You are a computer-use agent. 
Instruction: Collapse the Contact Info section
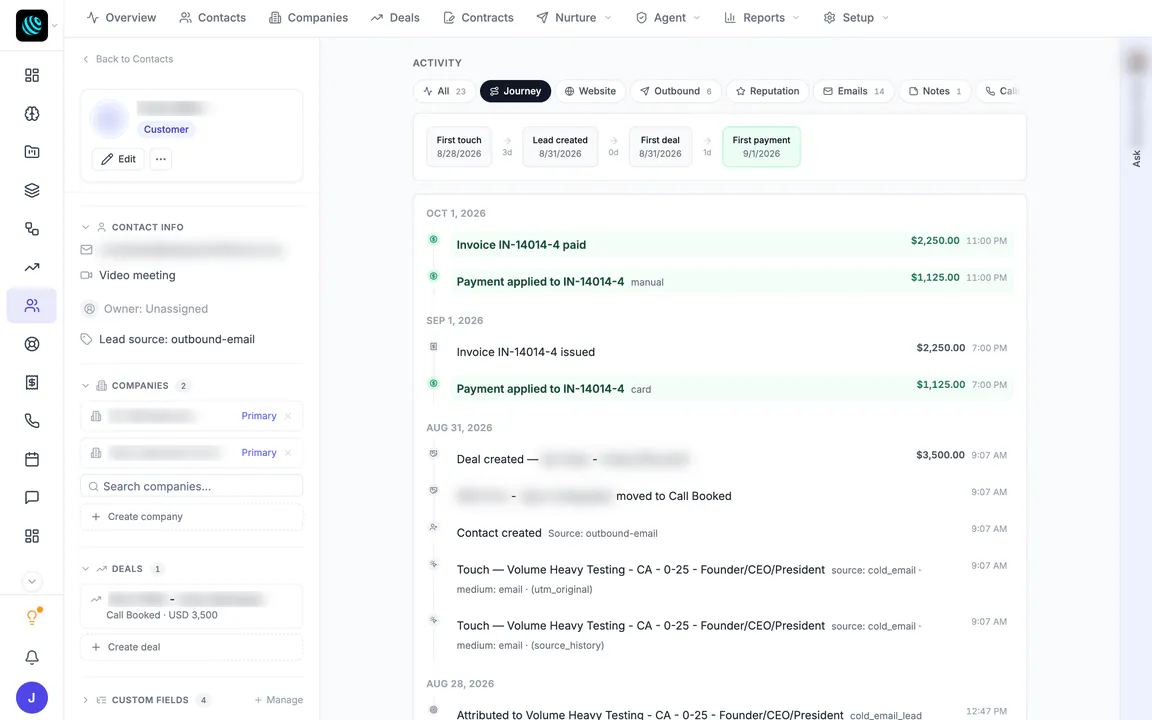point(85,227)
